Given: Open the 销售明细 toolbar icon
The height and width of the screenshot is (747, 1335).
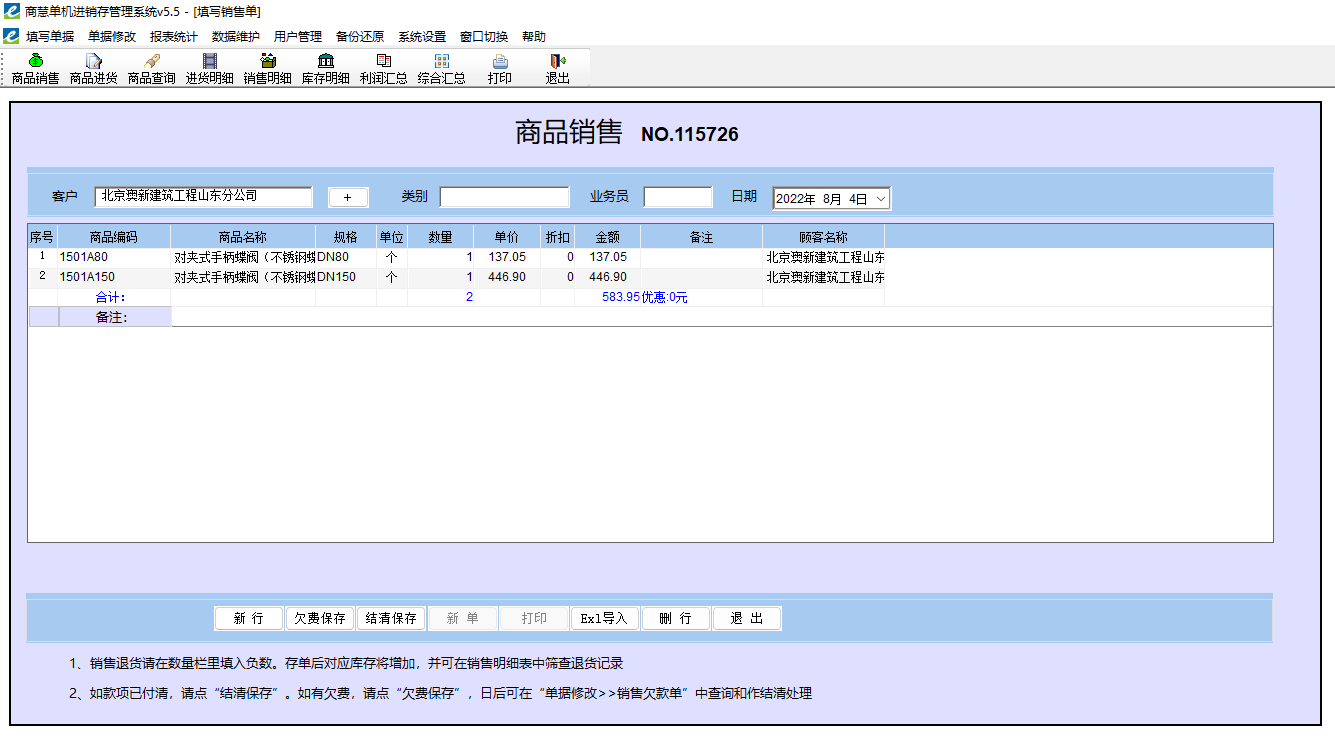Looking at the screenshot, I should [267, 69].
